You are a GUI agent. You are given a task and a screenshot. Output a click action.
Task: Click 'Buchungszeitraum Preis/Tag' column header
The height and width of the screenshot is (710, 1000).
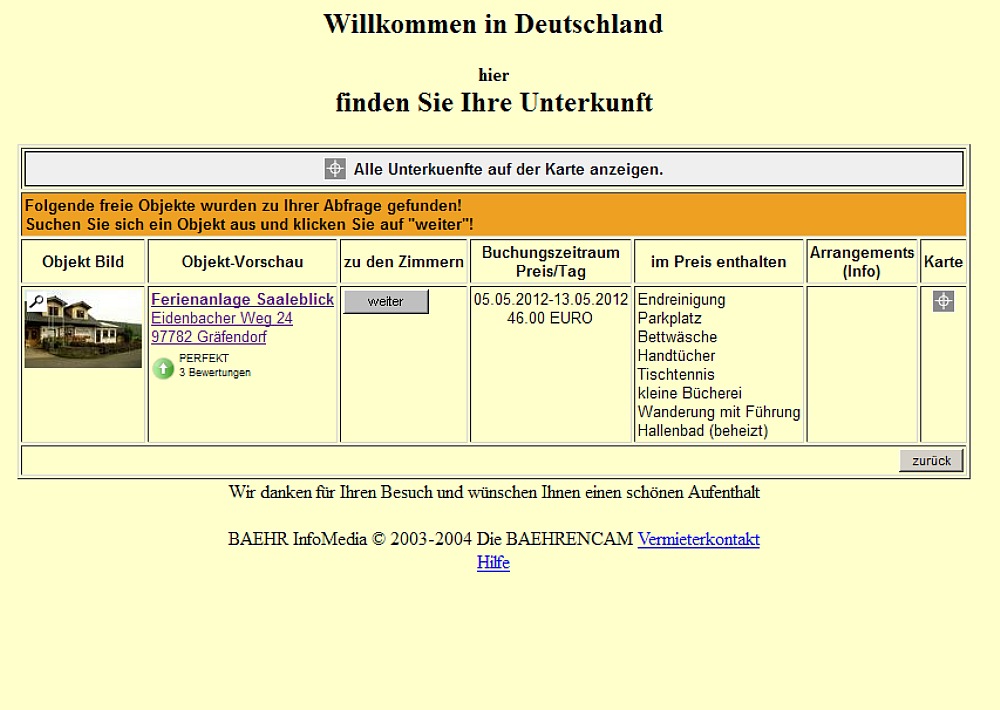(x=550, y=262)
